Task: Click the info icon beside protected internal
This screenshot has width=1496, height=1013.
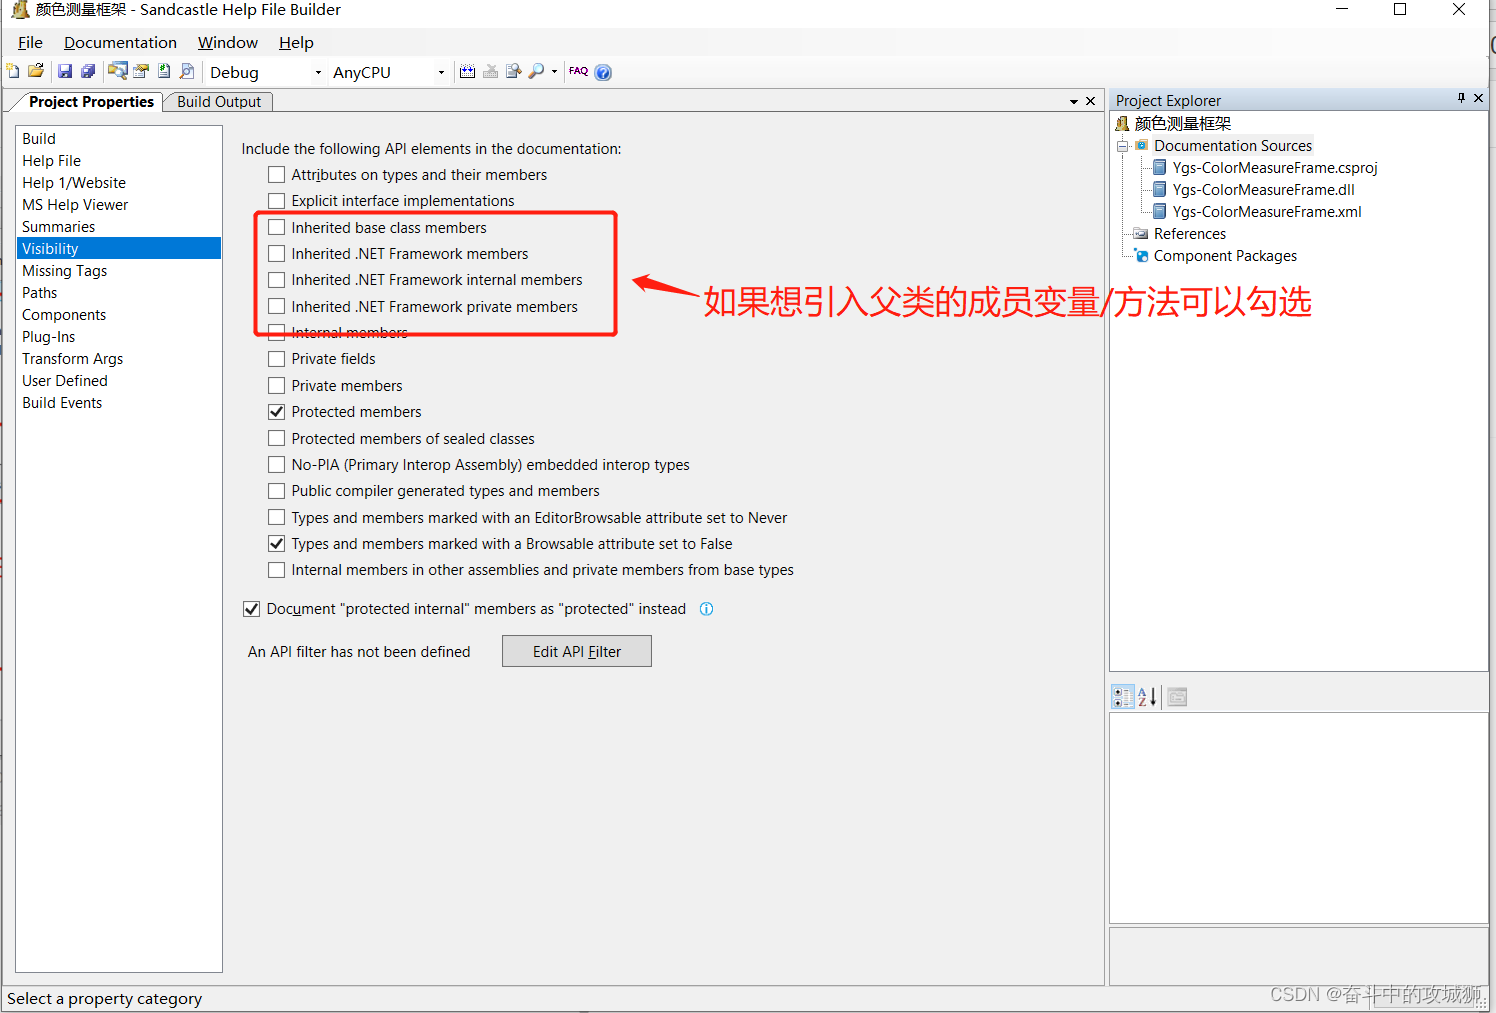Action: pyautogui.click(x=706, y=609)
